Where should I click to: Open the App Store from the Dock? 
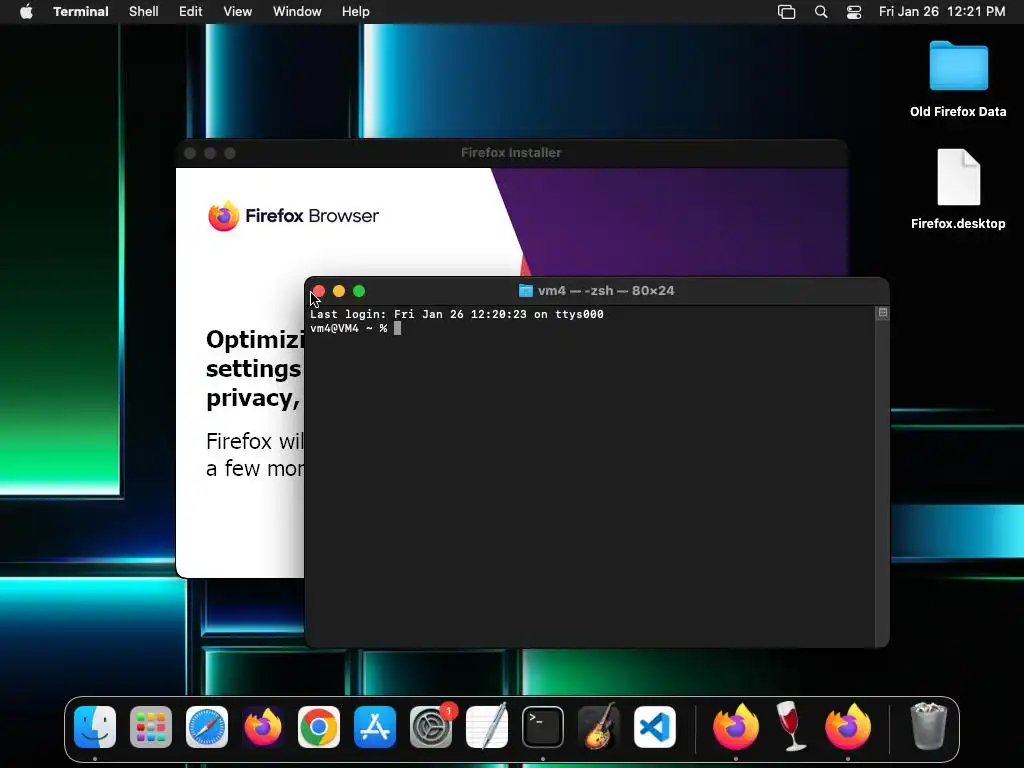pos(375,727)
